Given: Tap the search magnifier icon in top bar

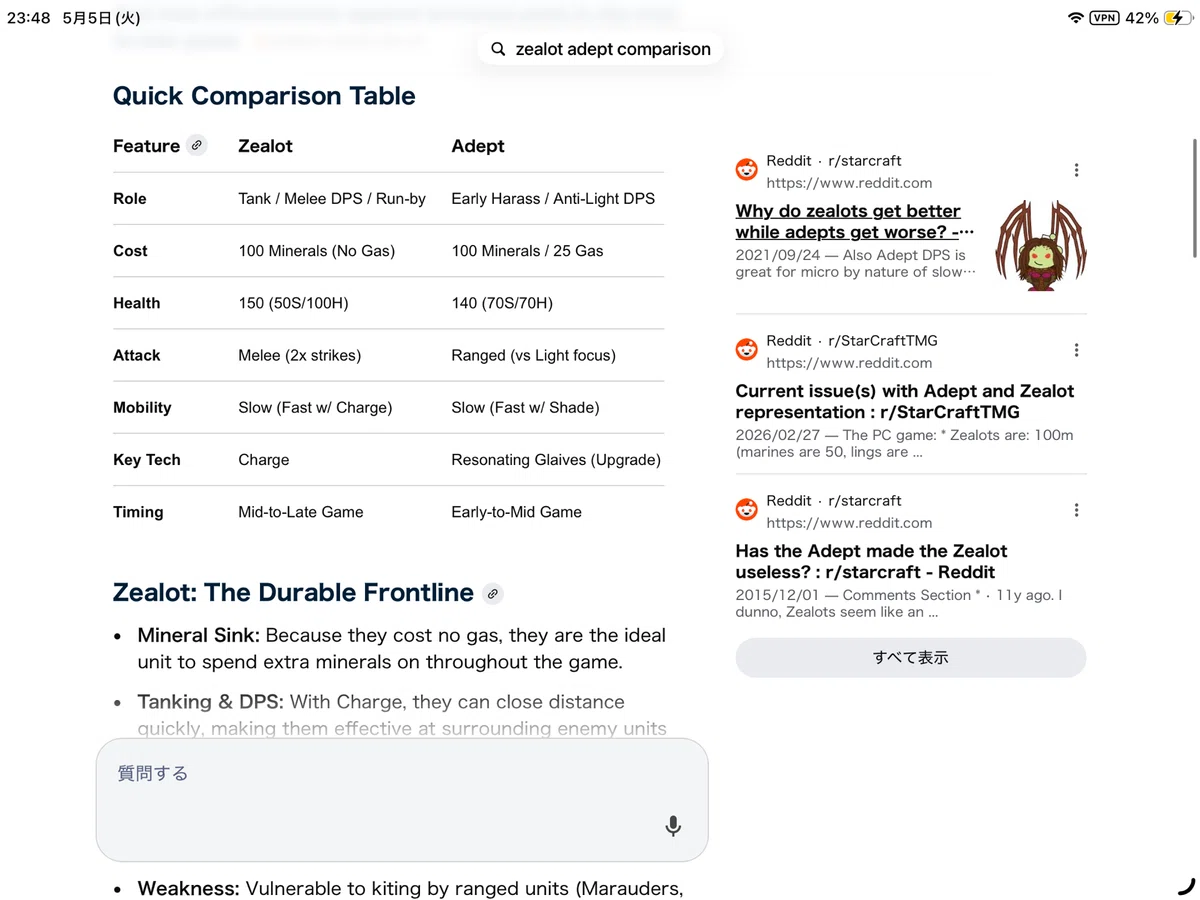Looking at the screenshot, I should tap(498, 49).
